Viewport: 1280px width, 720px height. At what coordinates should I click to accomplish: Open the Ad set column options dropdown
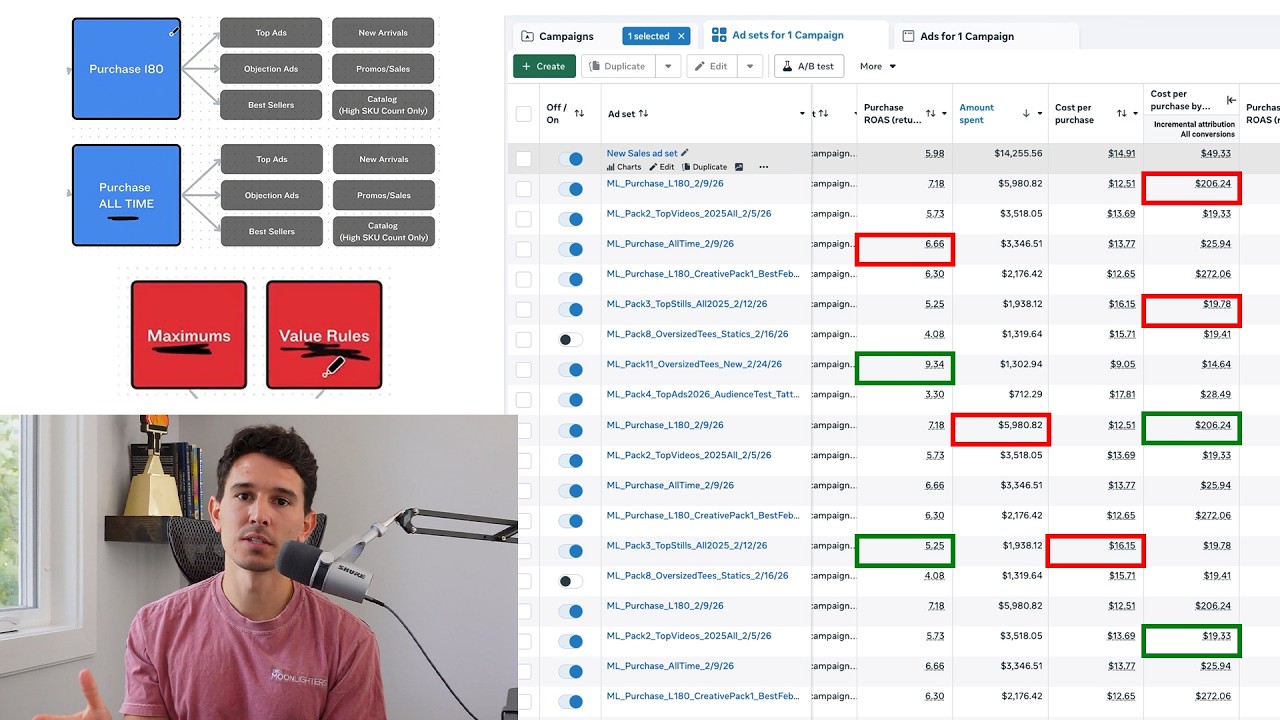point(802,113)
